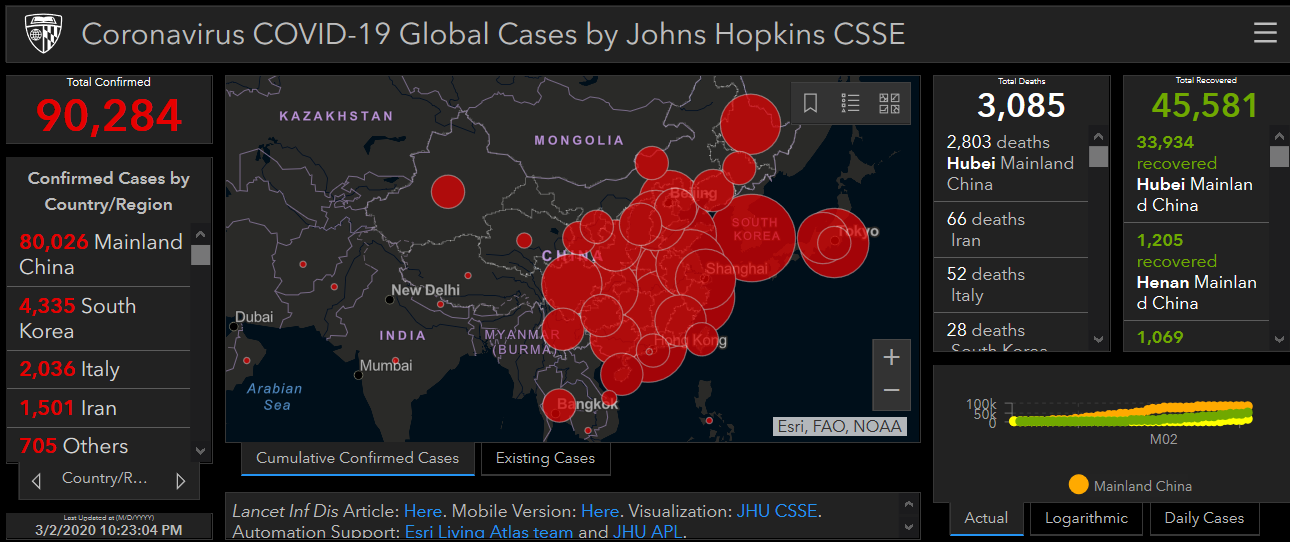
Task: Click the red dot near New Delhi
Action: [441, 305]
